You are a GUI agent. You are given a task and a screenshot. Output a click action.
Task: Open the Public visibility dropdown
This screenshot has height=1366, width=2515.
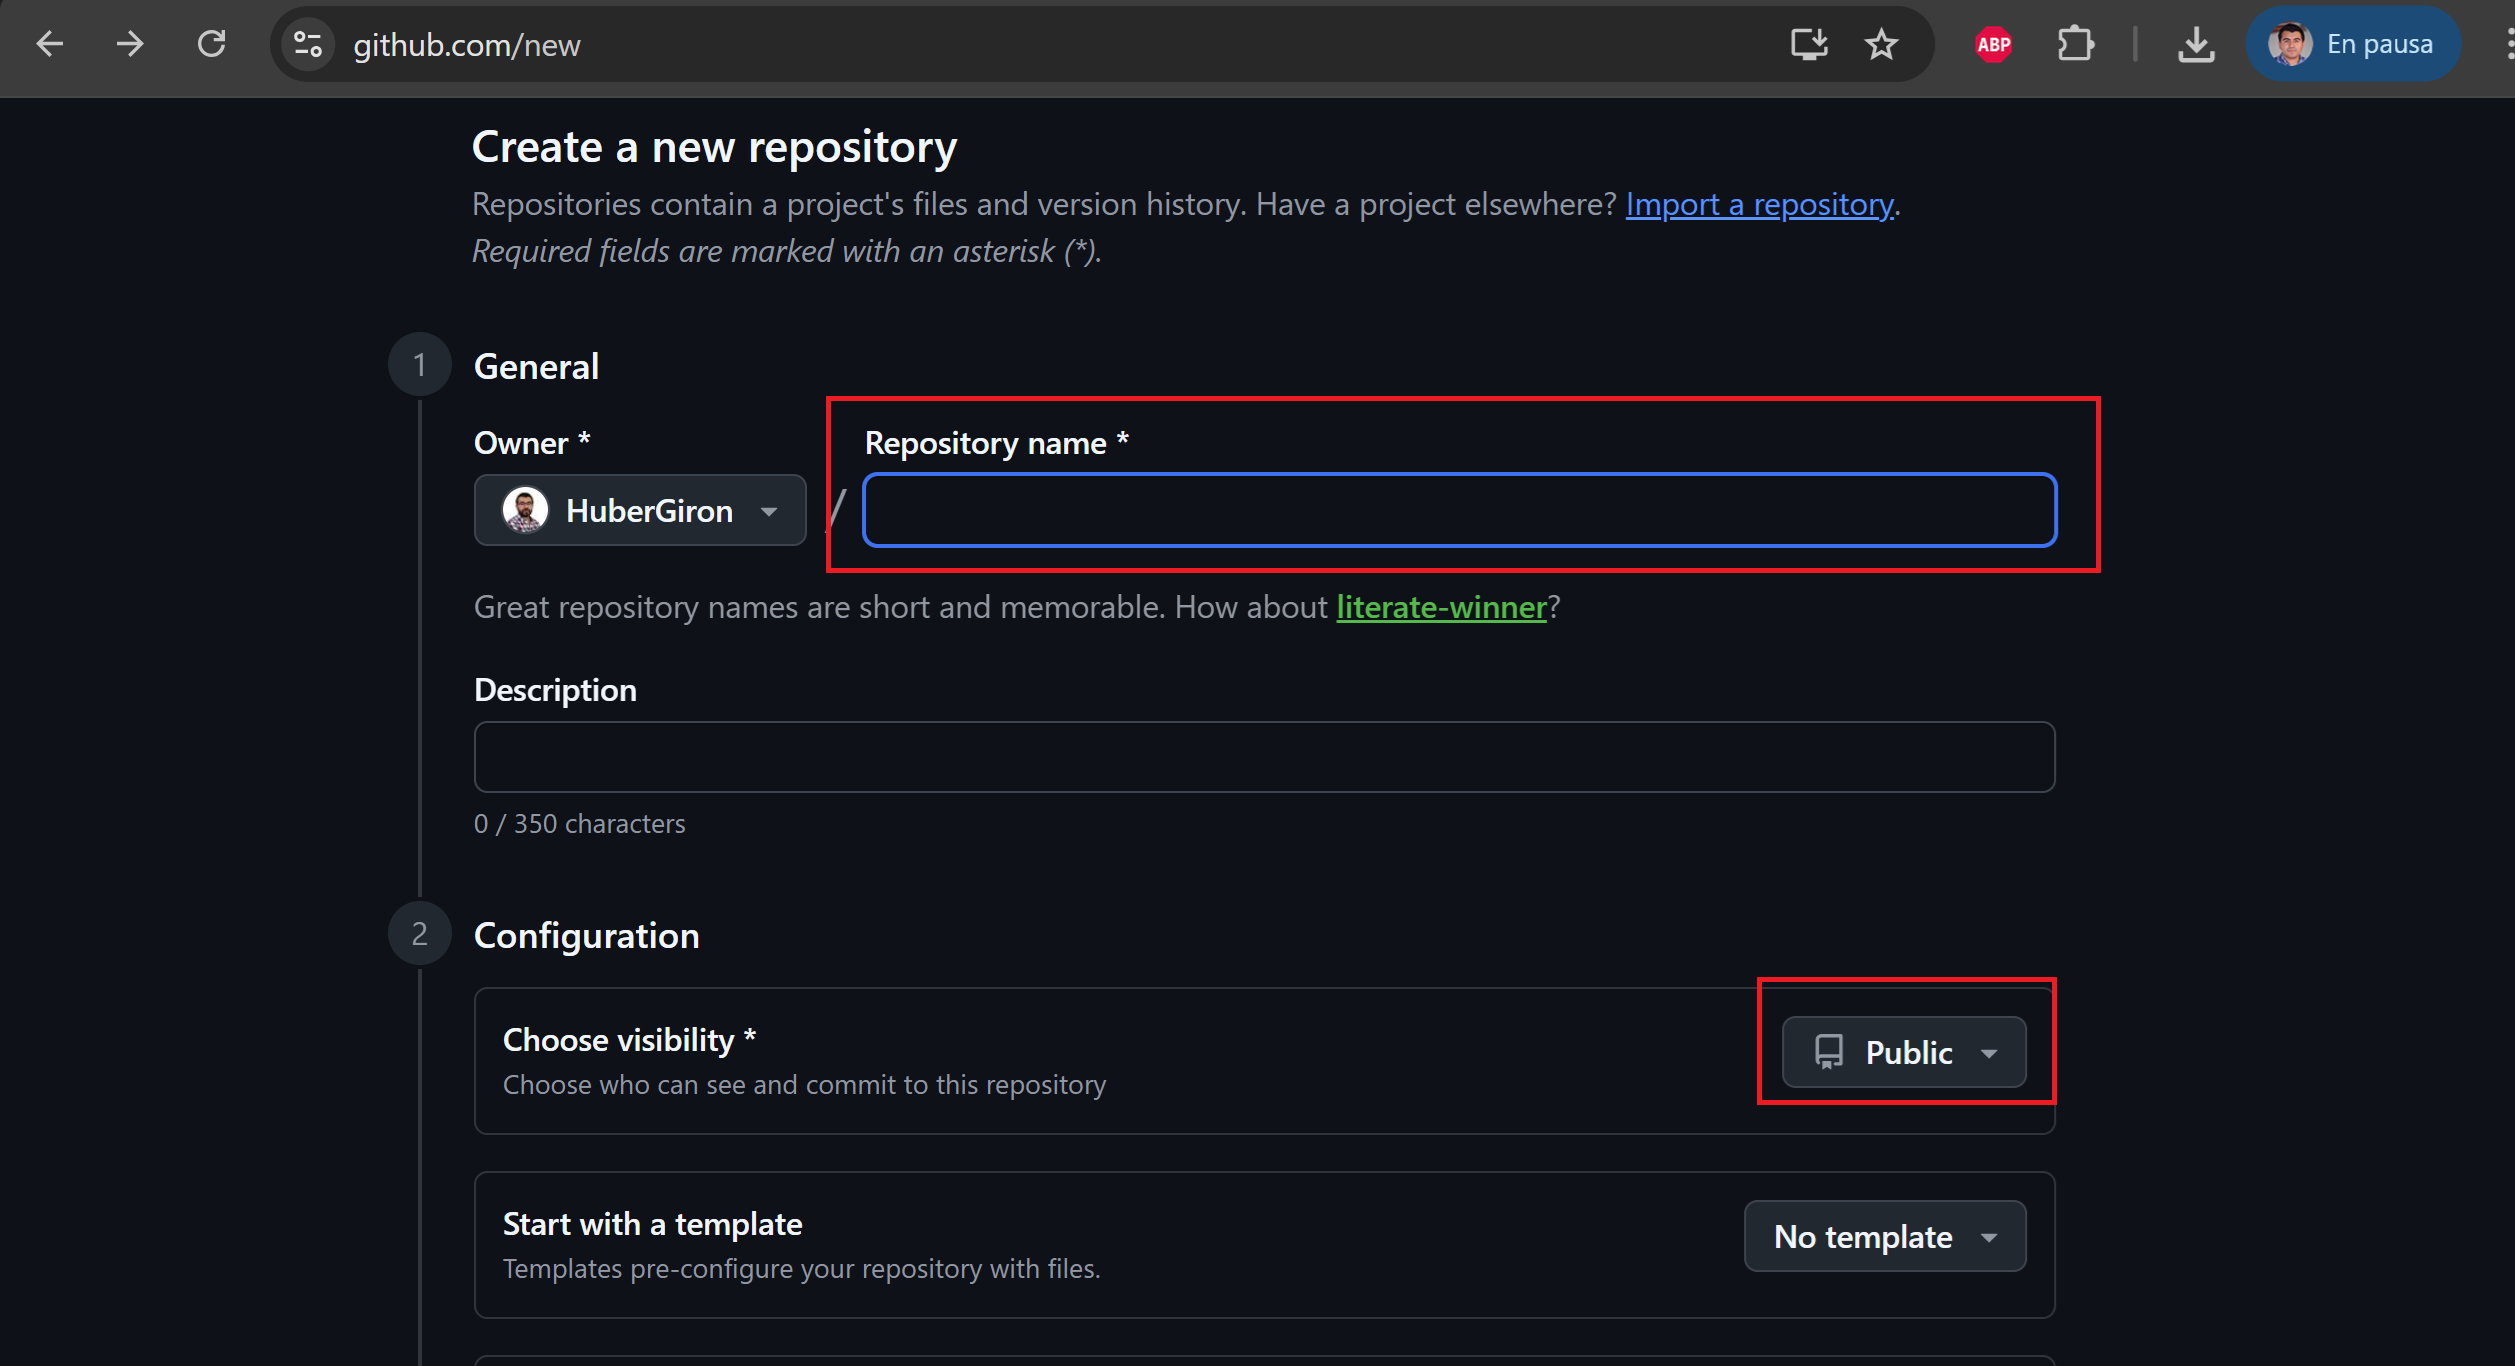tap(1904, 1052)
